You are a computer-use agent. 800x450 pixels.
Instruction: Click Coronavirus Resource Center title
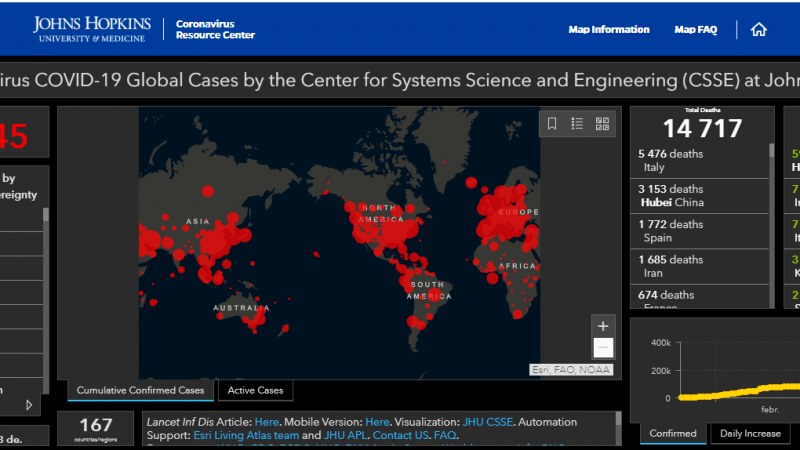[215, 29]
